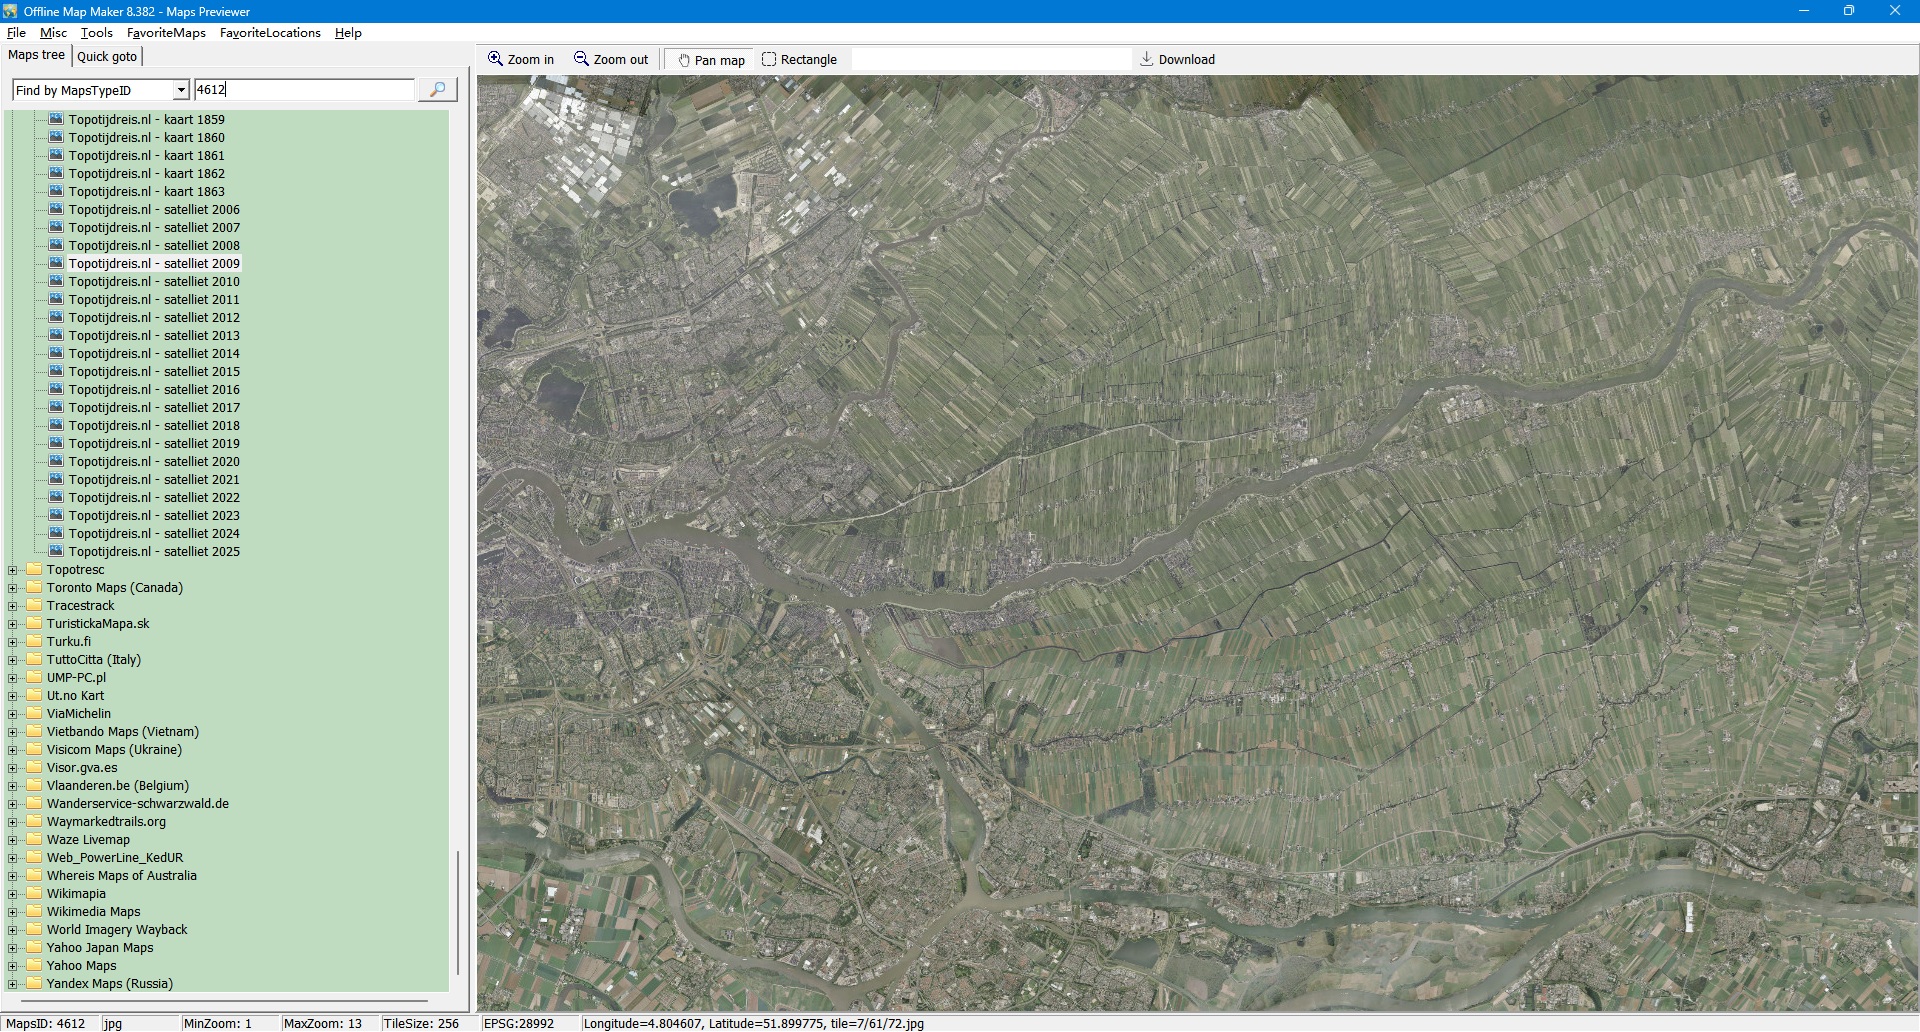
Task: Click the Wikimapia folder icon
Action: (x=35, y=894)
